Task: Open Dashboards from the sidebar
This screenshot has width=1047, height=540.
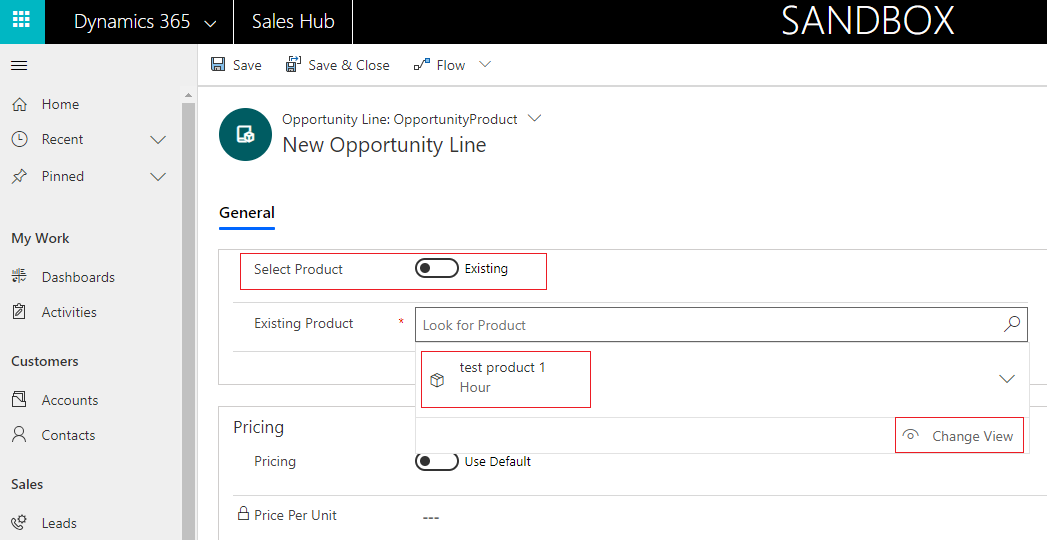Action: (x=78, y=277)
